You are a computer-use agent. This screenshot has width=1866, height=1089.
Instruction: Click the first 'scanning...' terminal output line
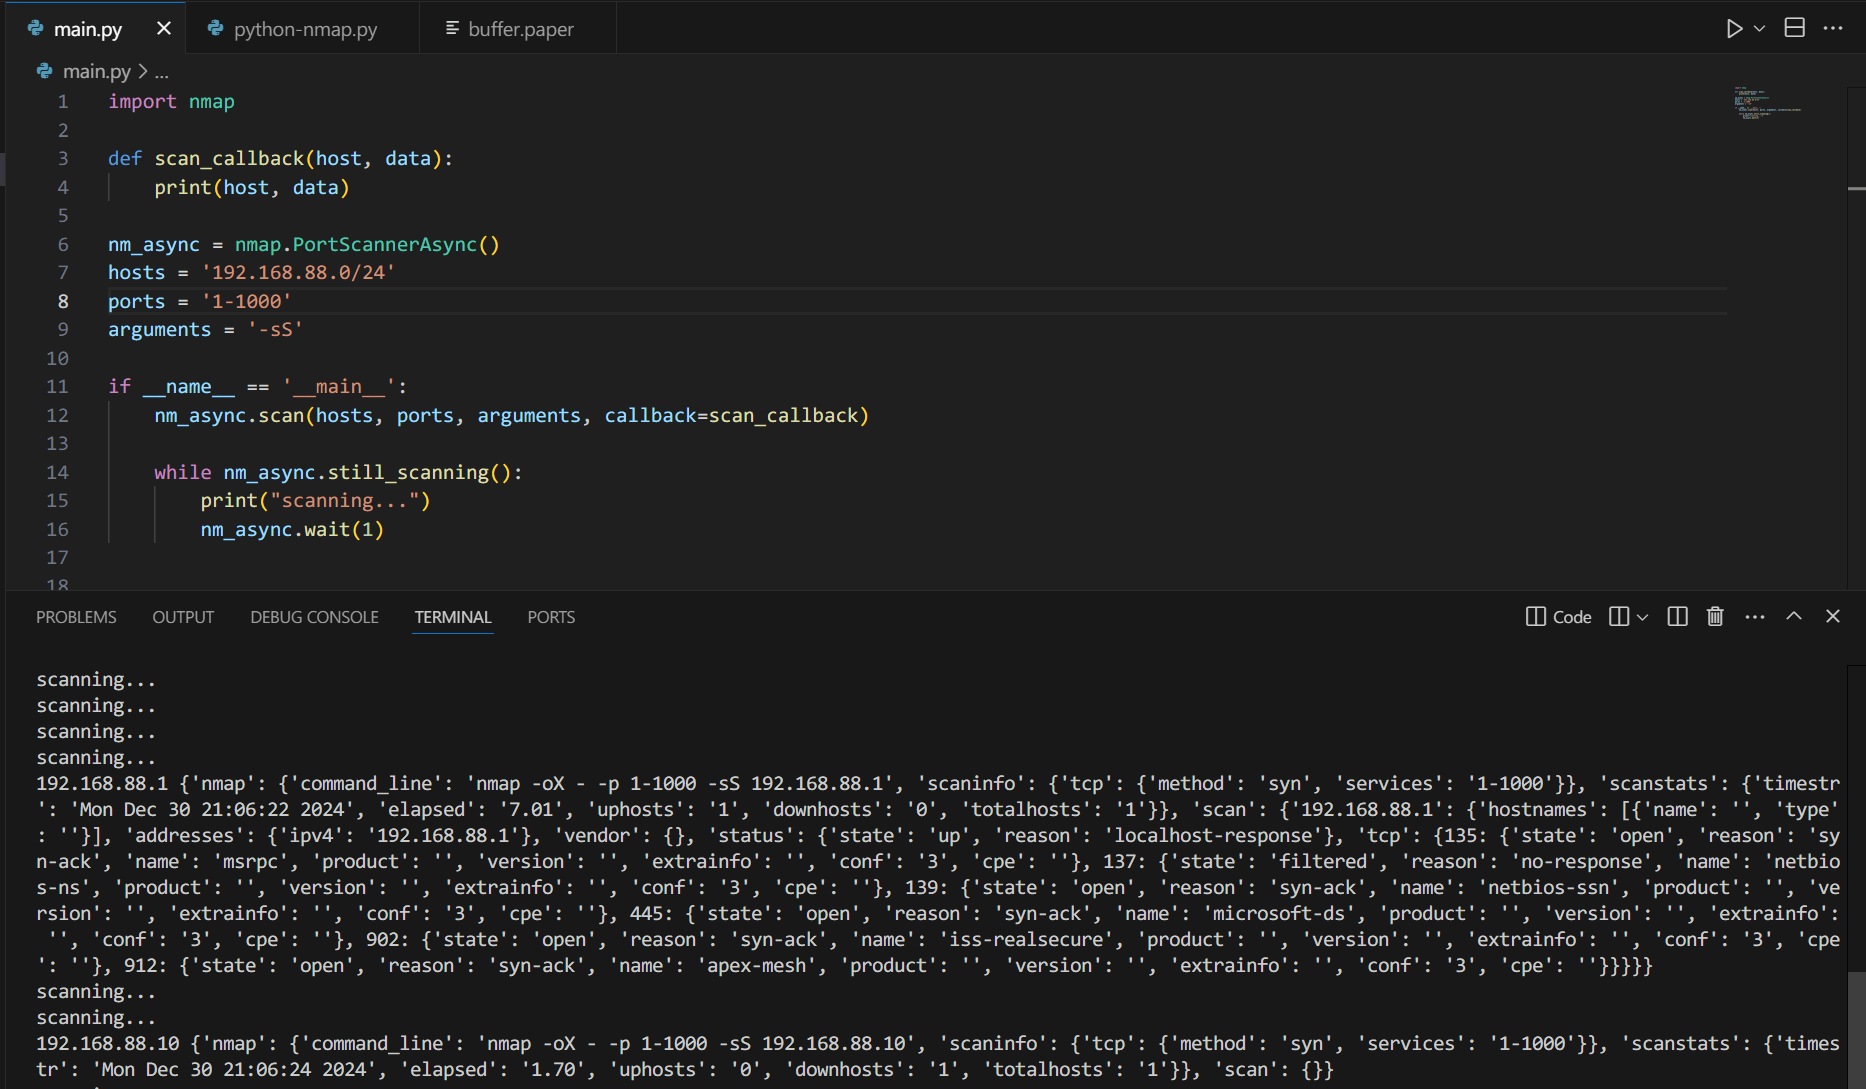(96, 679)
